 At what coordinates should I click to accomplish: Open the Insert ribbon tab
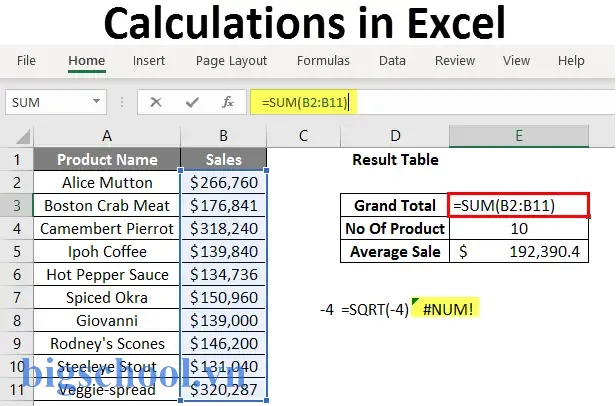149,61
